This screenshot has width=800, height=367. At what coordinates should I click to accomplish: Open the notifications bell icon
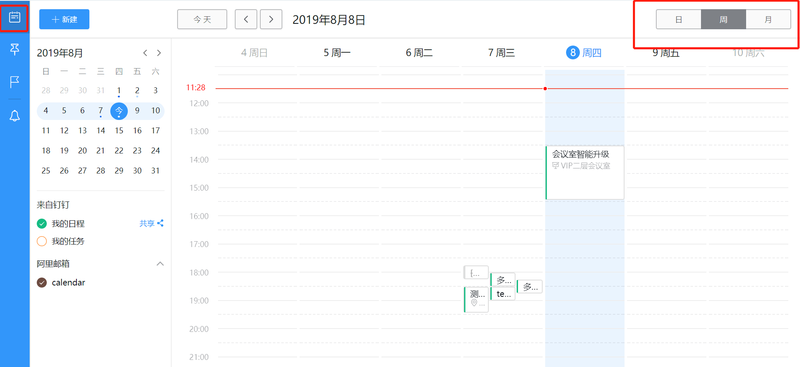[x=15, y=116]
